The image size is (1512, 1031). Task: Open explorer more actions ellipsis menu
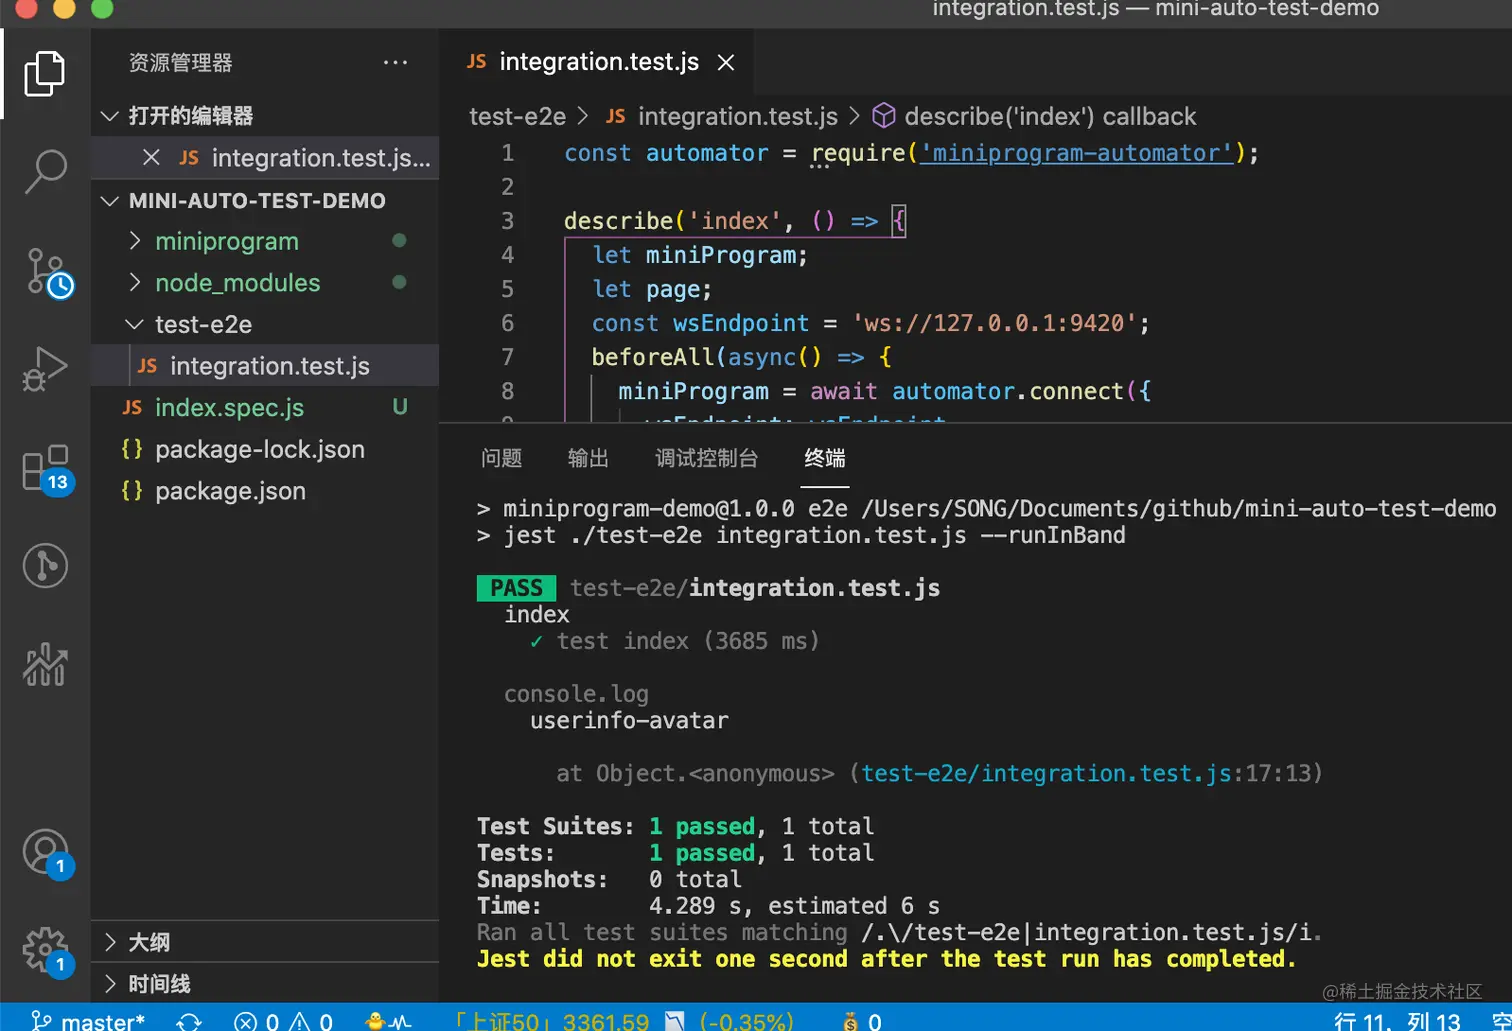click(395, 63)
